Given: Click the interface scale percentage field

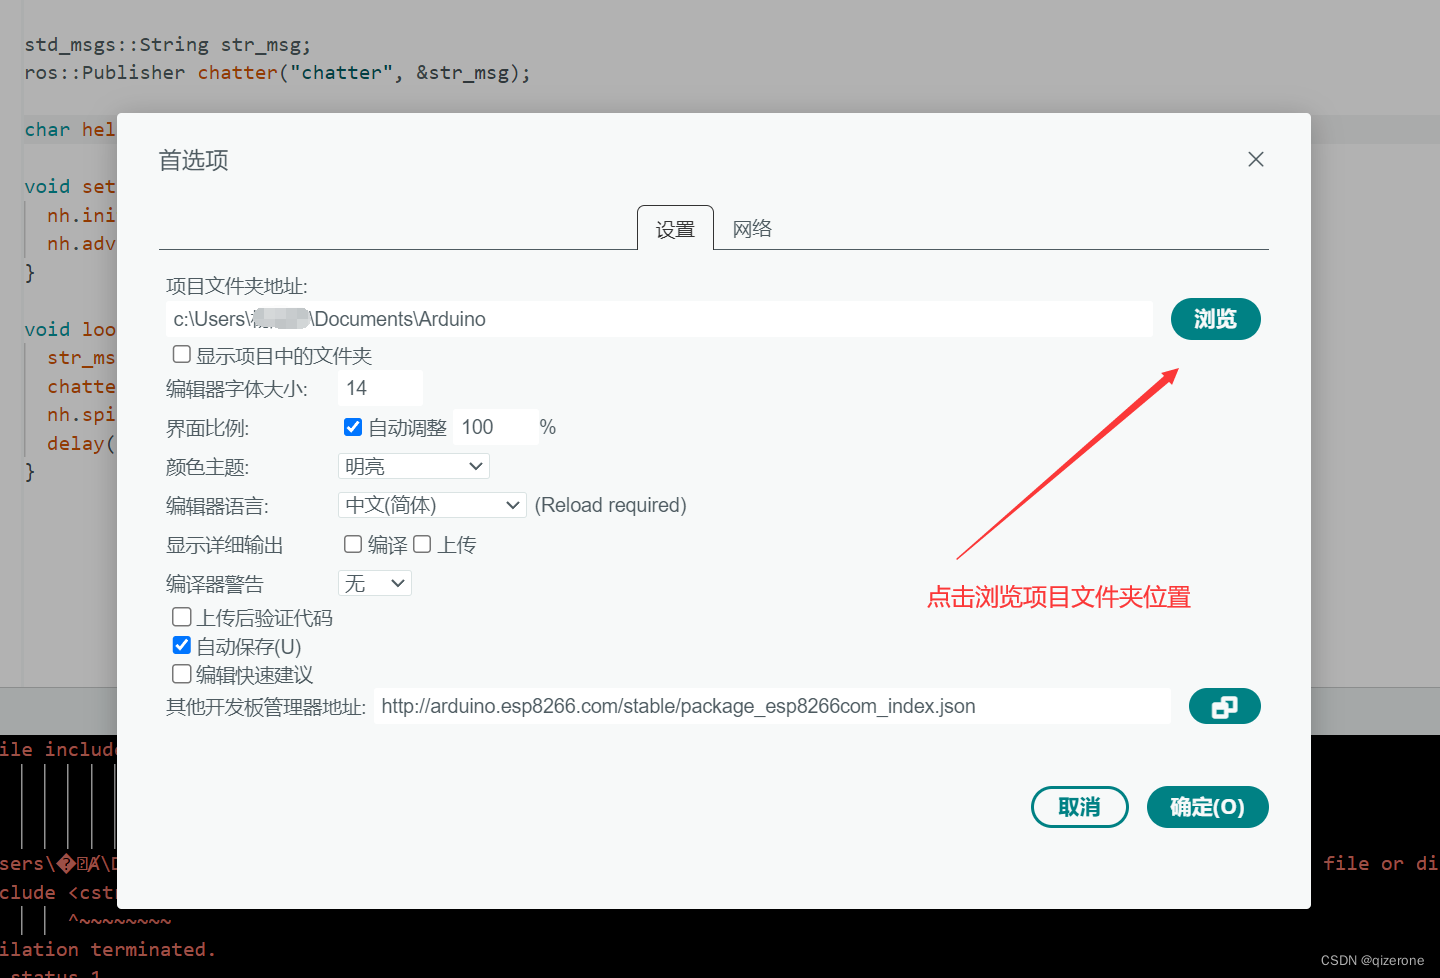Looking at the screenshot, I should tap(495, 426).
